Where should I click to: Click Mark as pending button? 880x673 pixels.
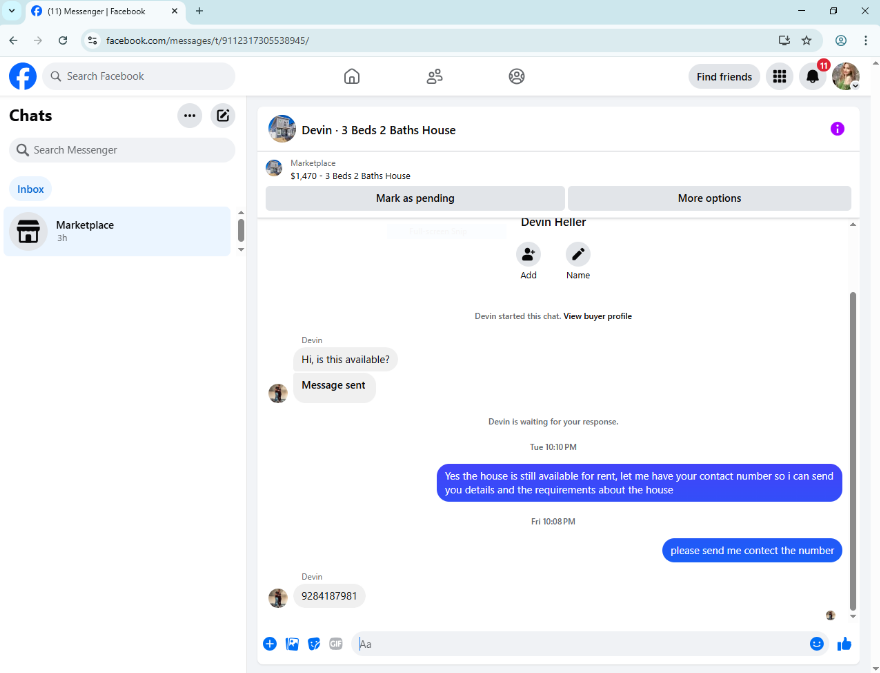[415, 198]
